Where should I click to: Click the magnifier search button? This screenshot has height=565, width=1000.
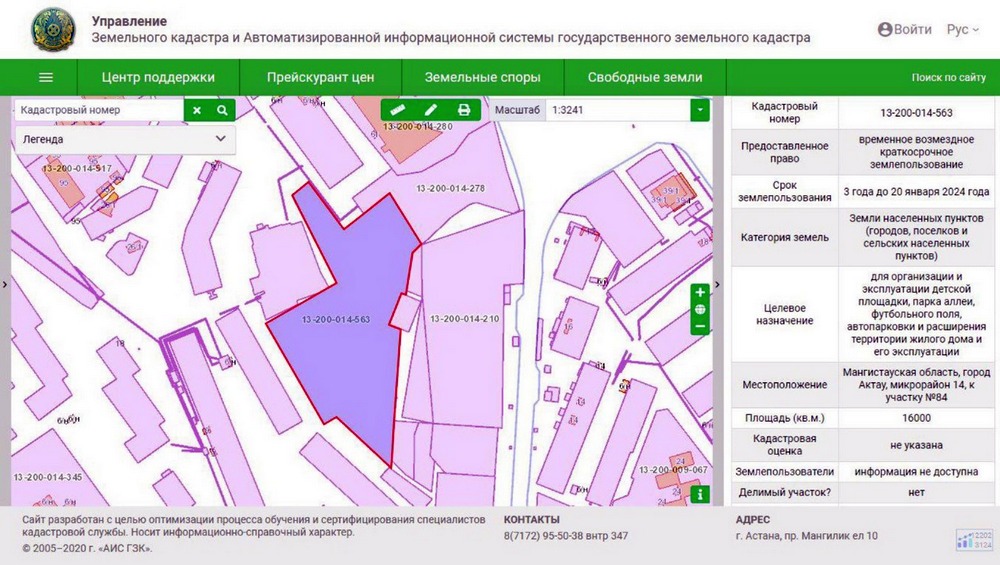tap(222, 111)
